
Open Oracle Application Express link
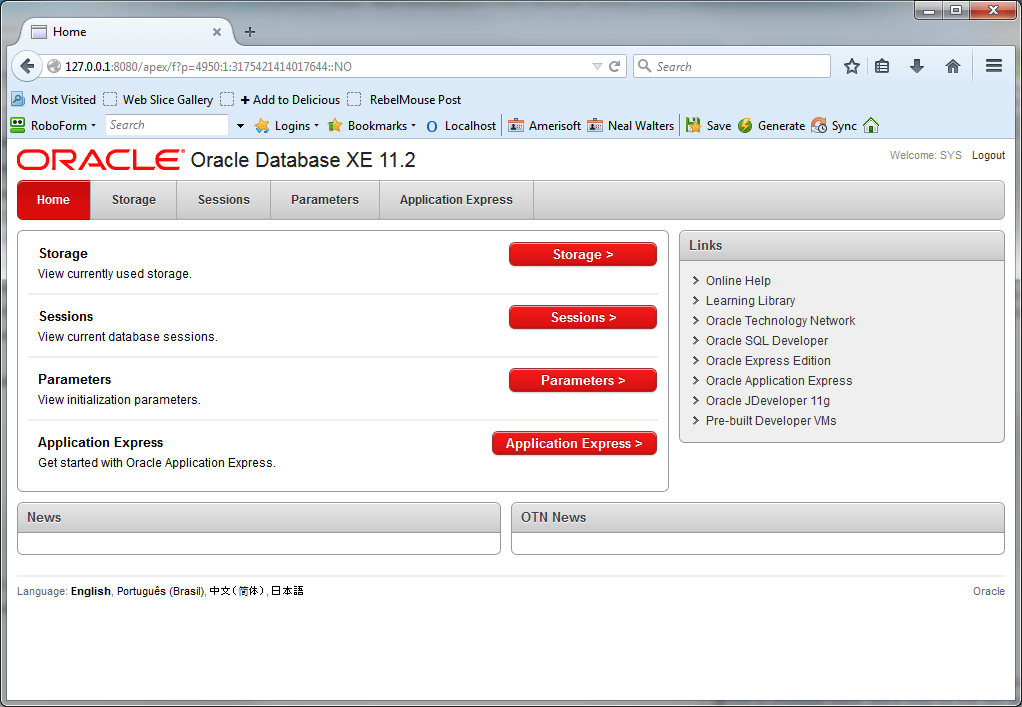pyautogui.click(x=779, y=381)
